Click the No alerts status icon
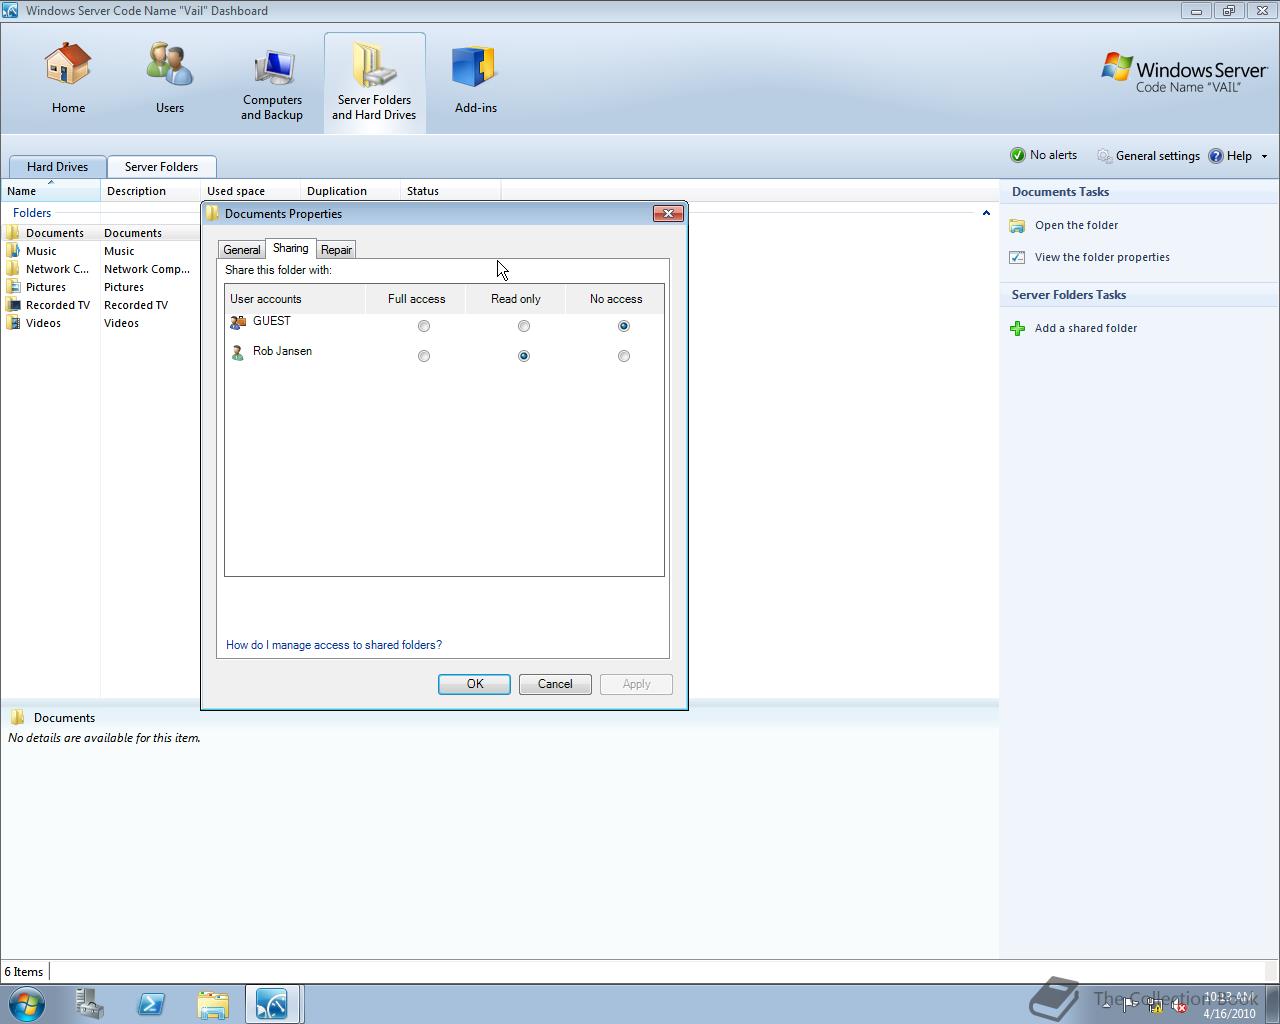This screenshot has width=1280, height=1024. click(x=1018, y=155)
